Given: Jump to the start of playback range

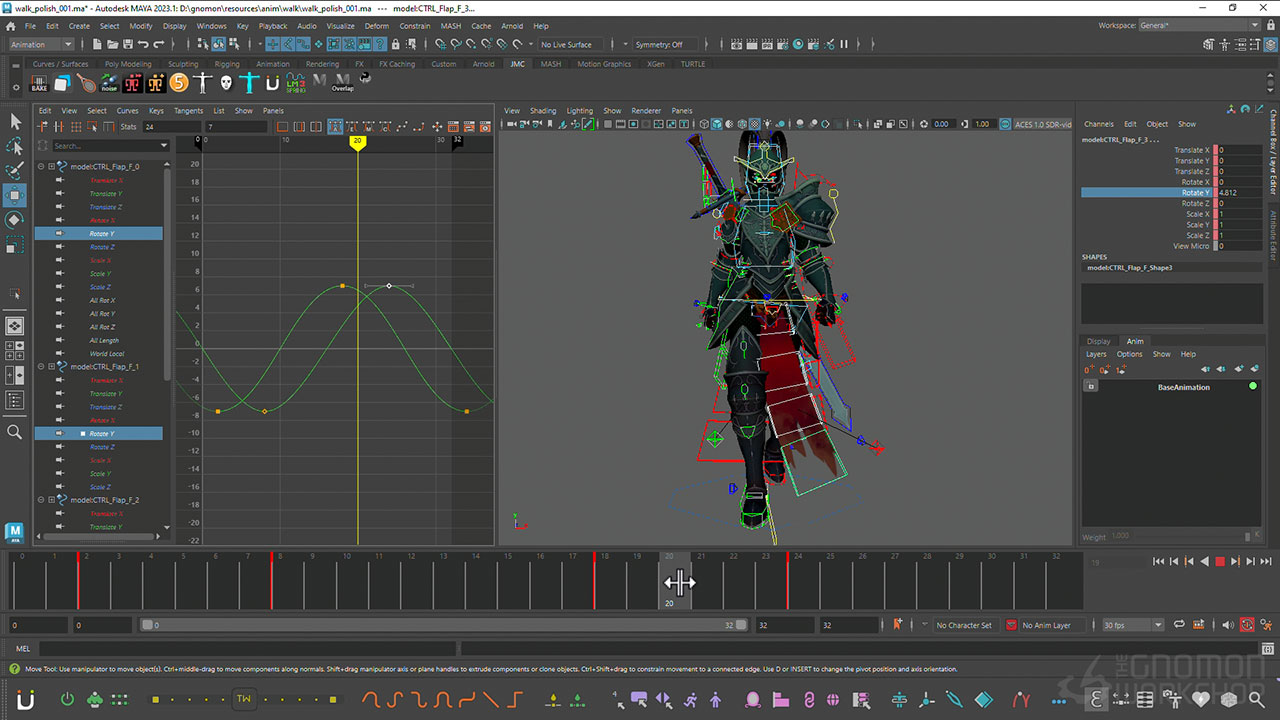Looking at the screenshot, I should [x=1159, y=562].
